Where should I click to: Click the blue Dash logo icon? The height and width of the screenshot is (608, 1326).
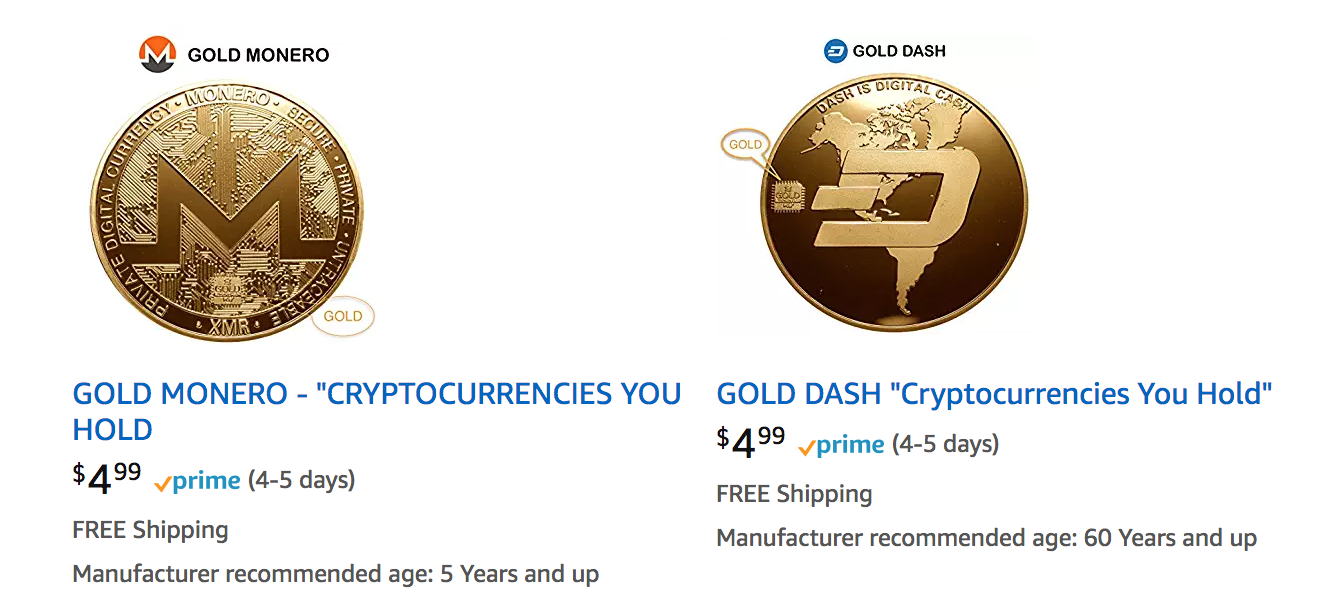click(x=835, y=51)
